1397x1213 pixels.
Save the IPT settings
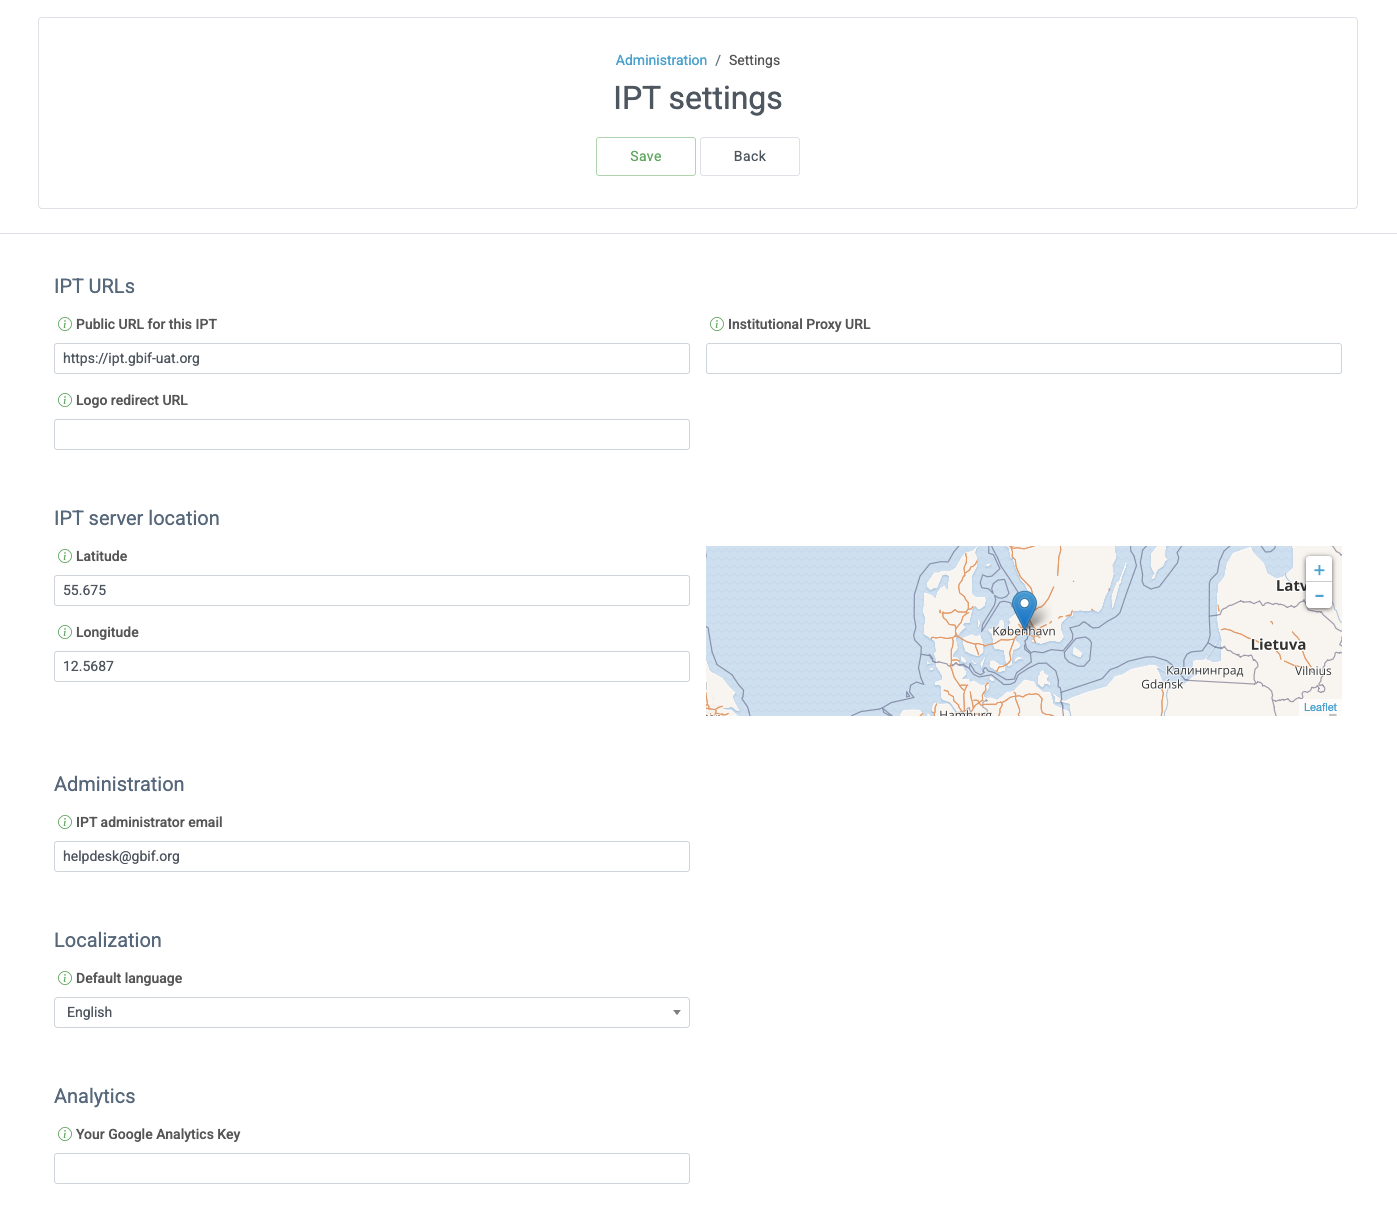tap(645, 156)
